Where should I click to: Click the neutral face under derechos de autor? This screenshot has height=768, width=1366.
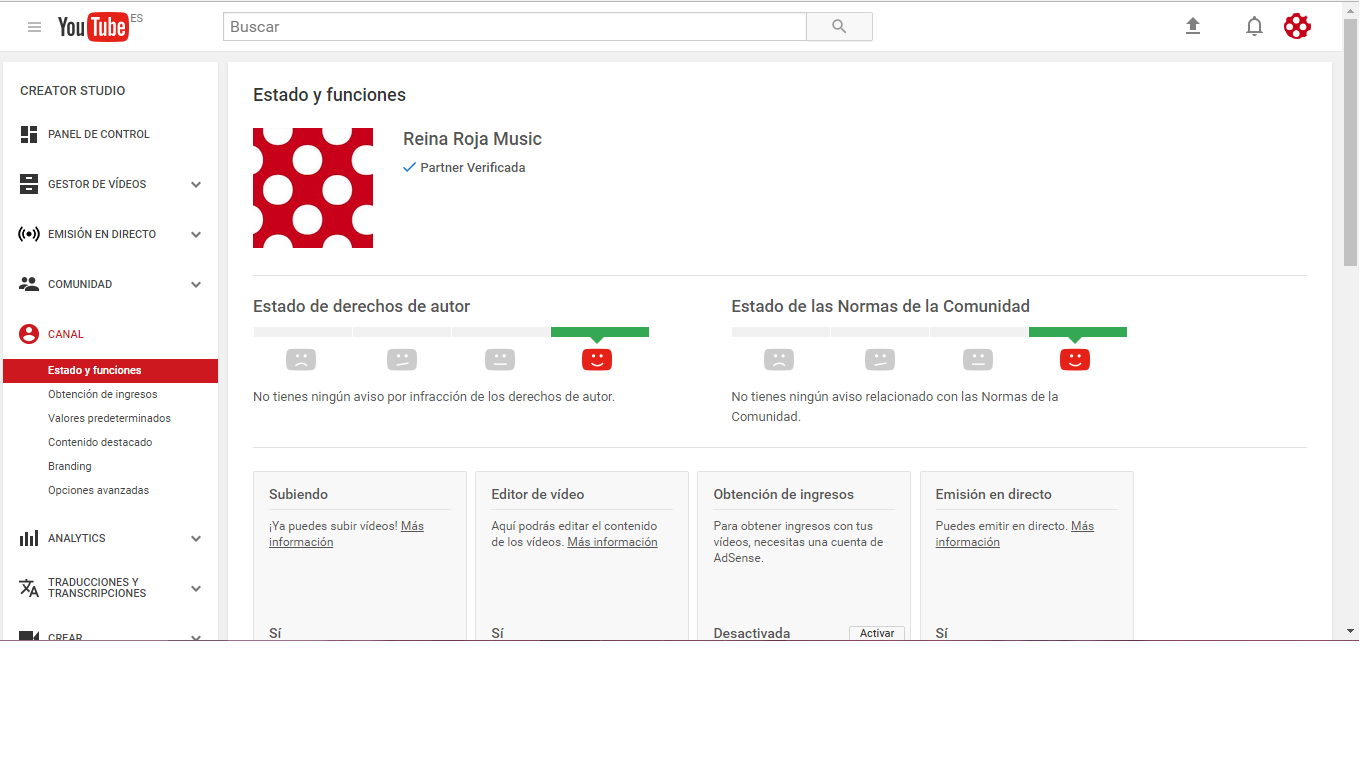coord(500,360)
